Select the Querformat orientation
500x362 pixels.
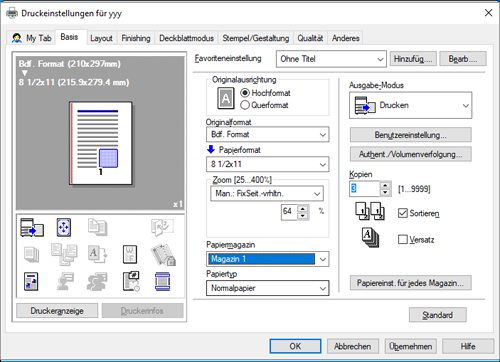point(245,105)
